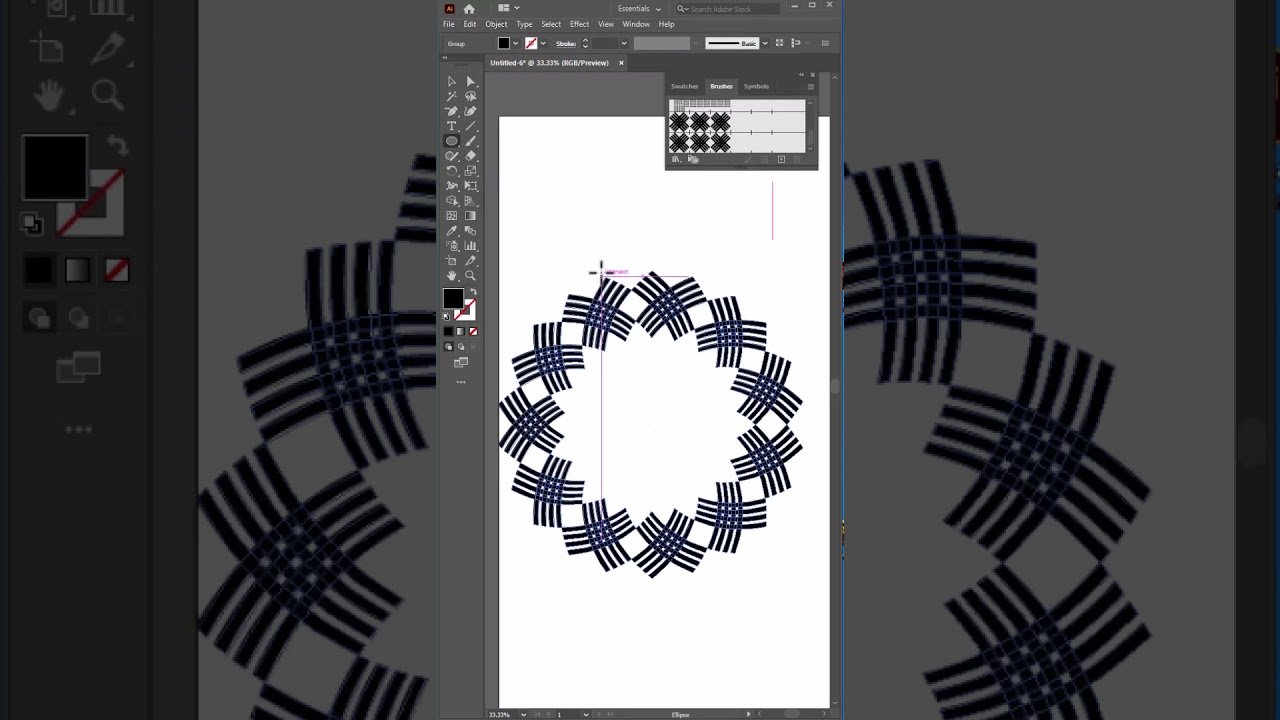This screenshot has width=1280, height=720.
Task: Open the Object menu
Action: click(496, 24)
